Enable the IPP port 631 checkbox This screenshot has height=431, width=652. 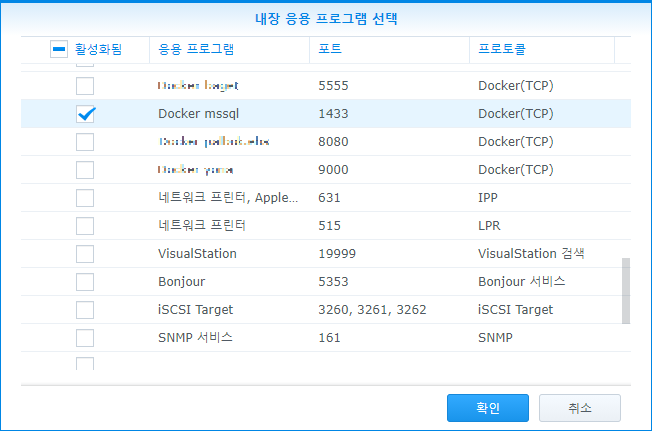click(85, 198)
